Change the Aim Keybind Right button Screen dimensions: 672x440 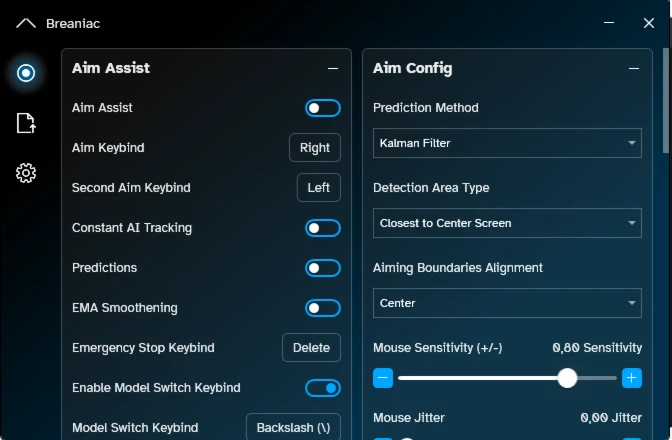point(315,148)
